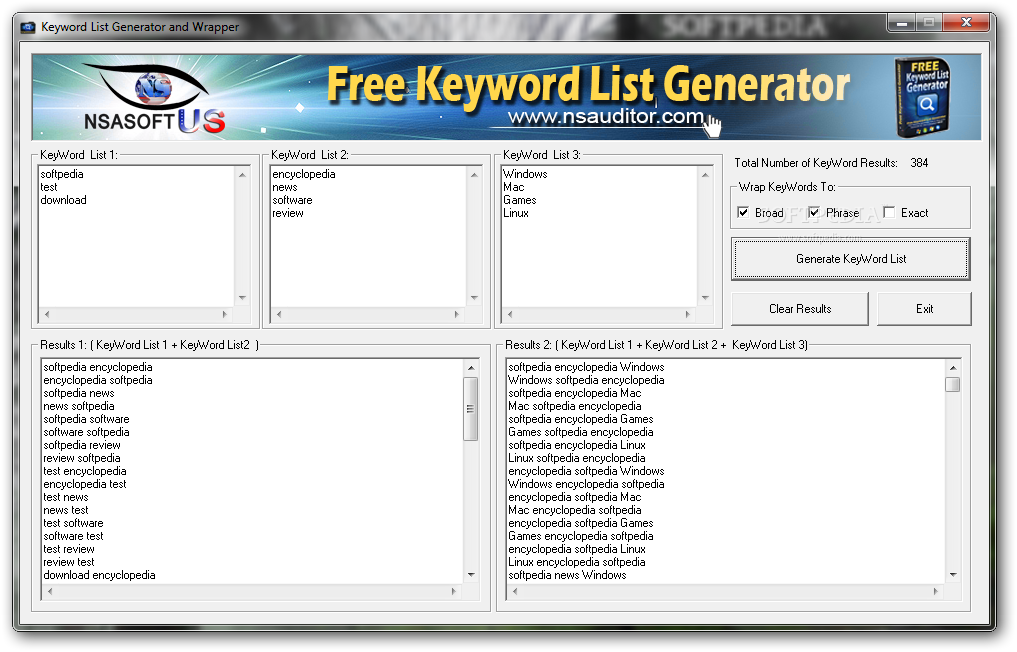This screenshot has height=652, width=1017.
Task: Select 'Linux encyclopedia softpedia' in Results 2
Action: point(577,562)
